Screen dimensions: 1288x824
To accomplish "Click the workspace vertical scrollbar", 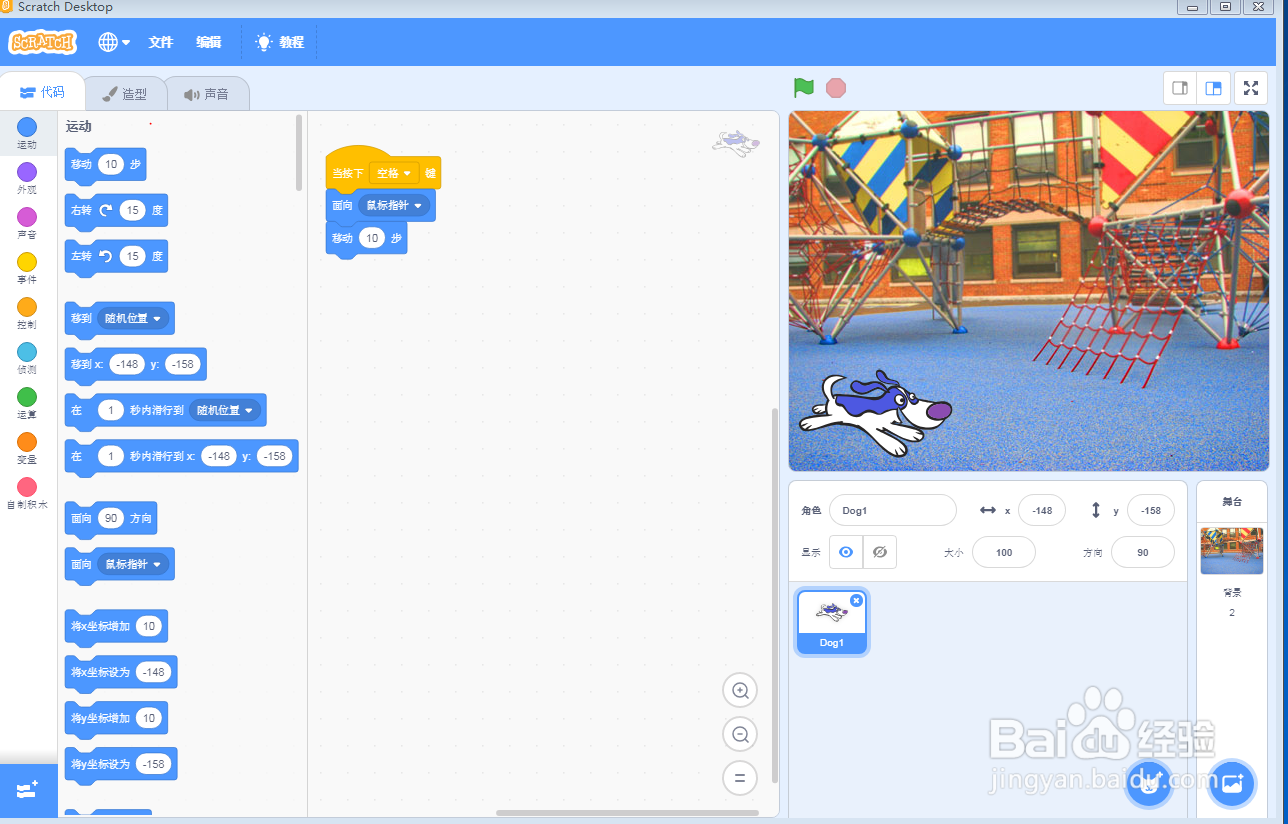I will [x=774, y=595].
